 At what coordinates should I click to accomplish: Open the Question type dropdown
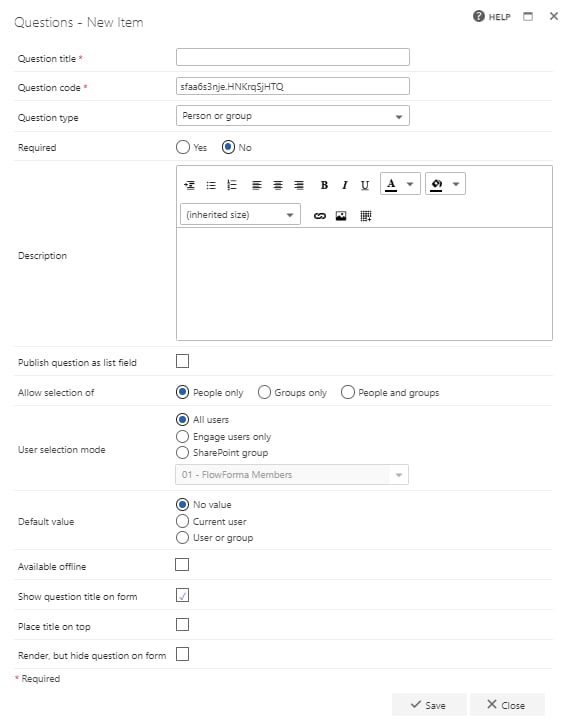tap(293, 116)
